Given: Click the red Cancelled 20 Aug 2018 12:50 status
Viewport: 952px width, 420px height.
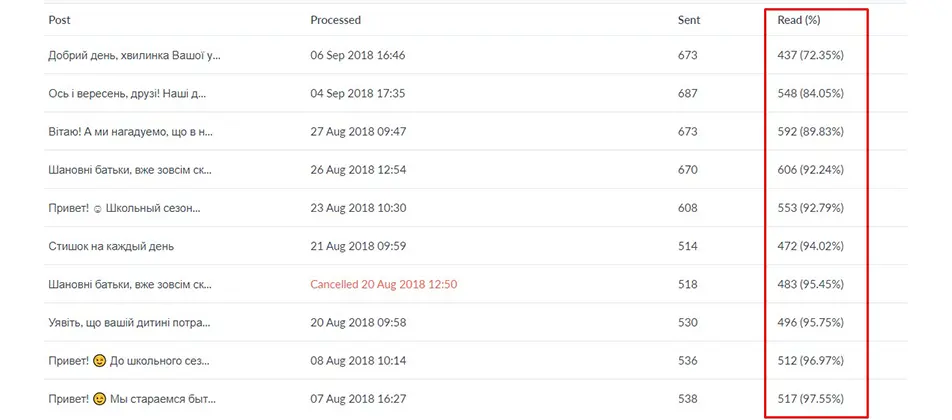Looking at the screenshot, I should (x=383, y=285).
